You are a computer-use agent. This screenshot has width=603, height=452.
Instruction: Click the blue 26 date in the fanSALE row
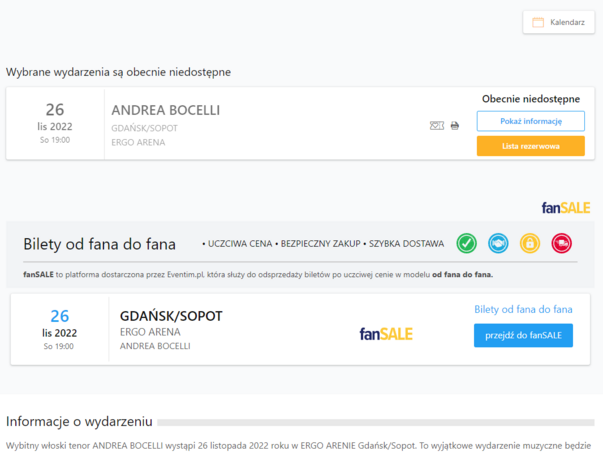pos(59,316)
